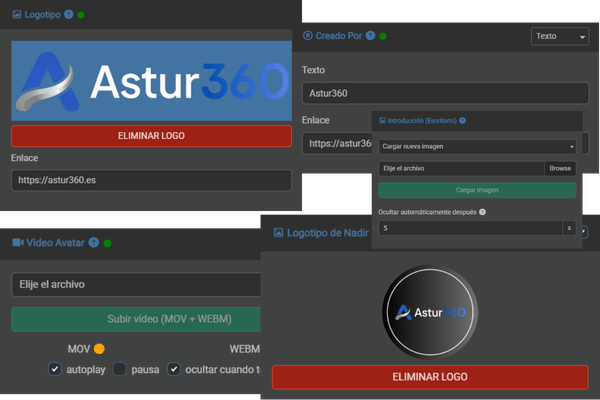Click the Creado Por Enlace URL field
The width and height of the screenshot is (600, 400).
click(337, 143)
